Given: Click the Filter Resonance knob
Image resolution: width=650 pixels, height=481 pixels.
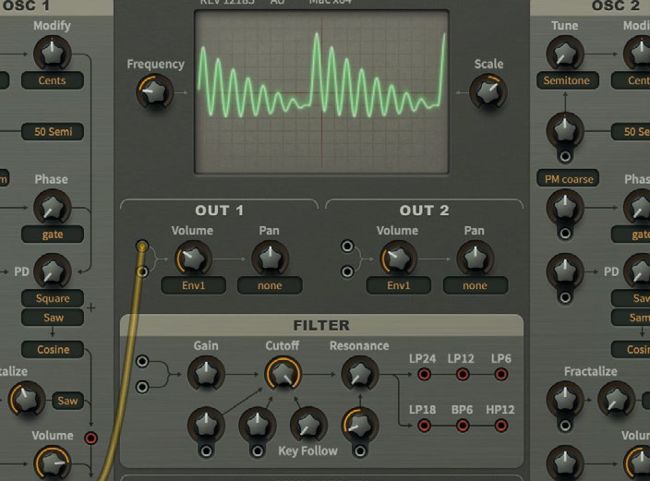Looking at the screenshot, I should [359, 374].
